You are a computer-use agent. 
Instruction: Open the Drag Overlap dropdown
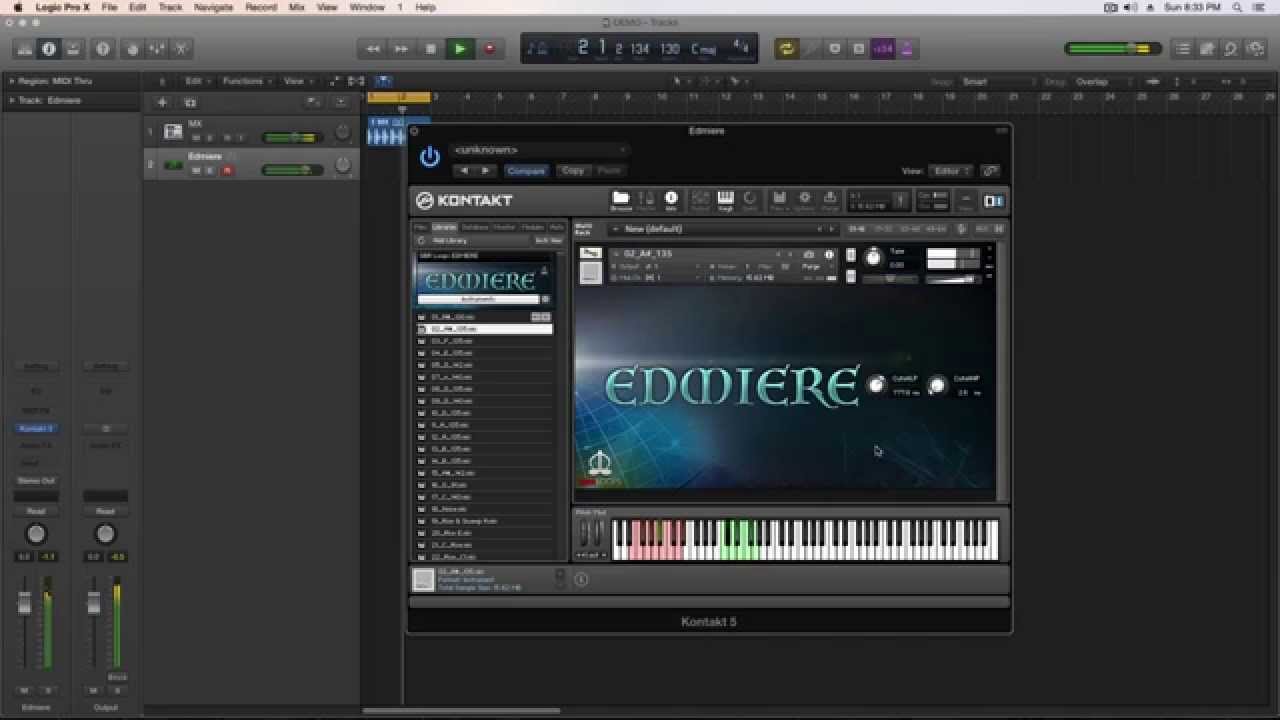point(1106,82)
